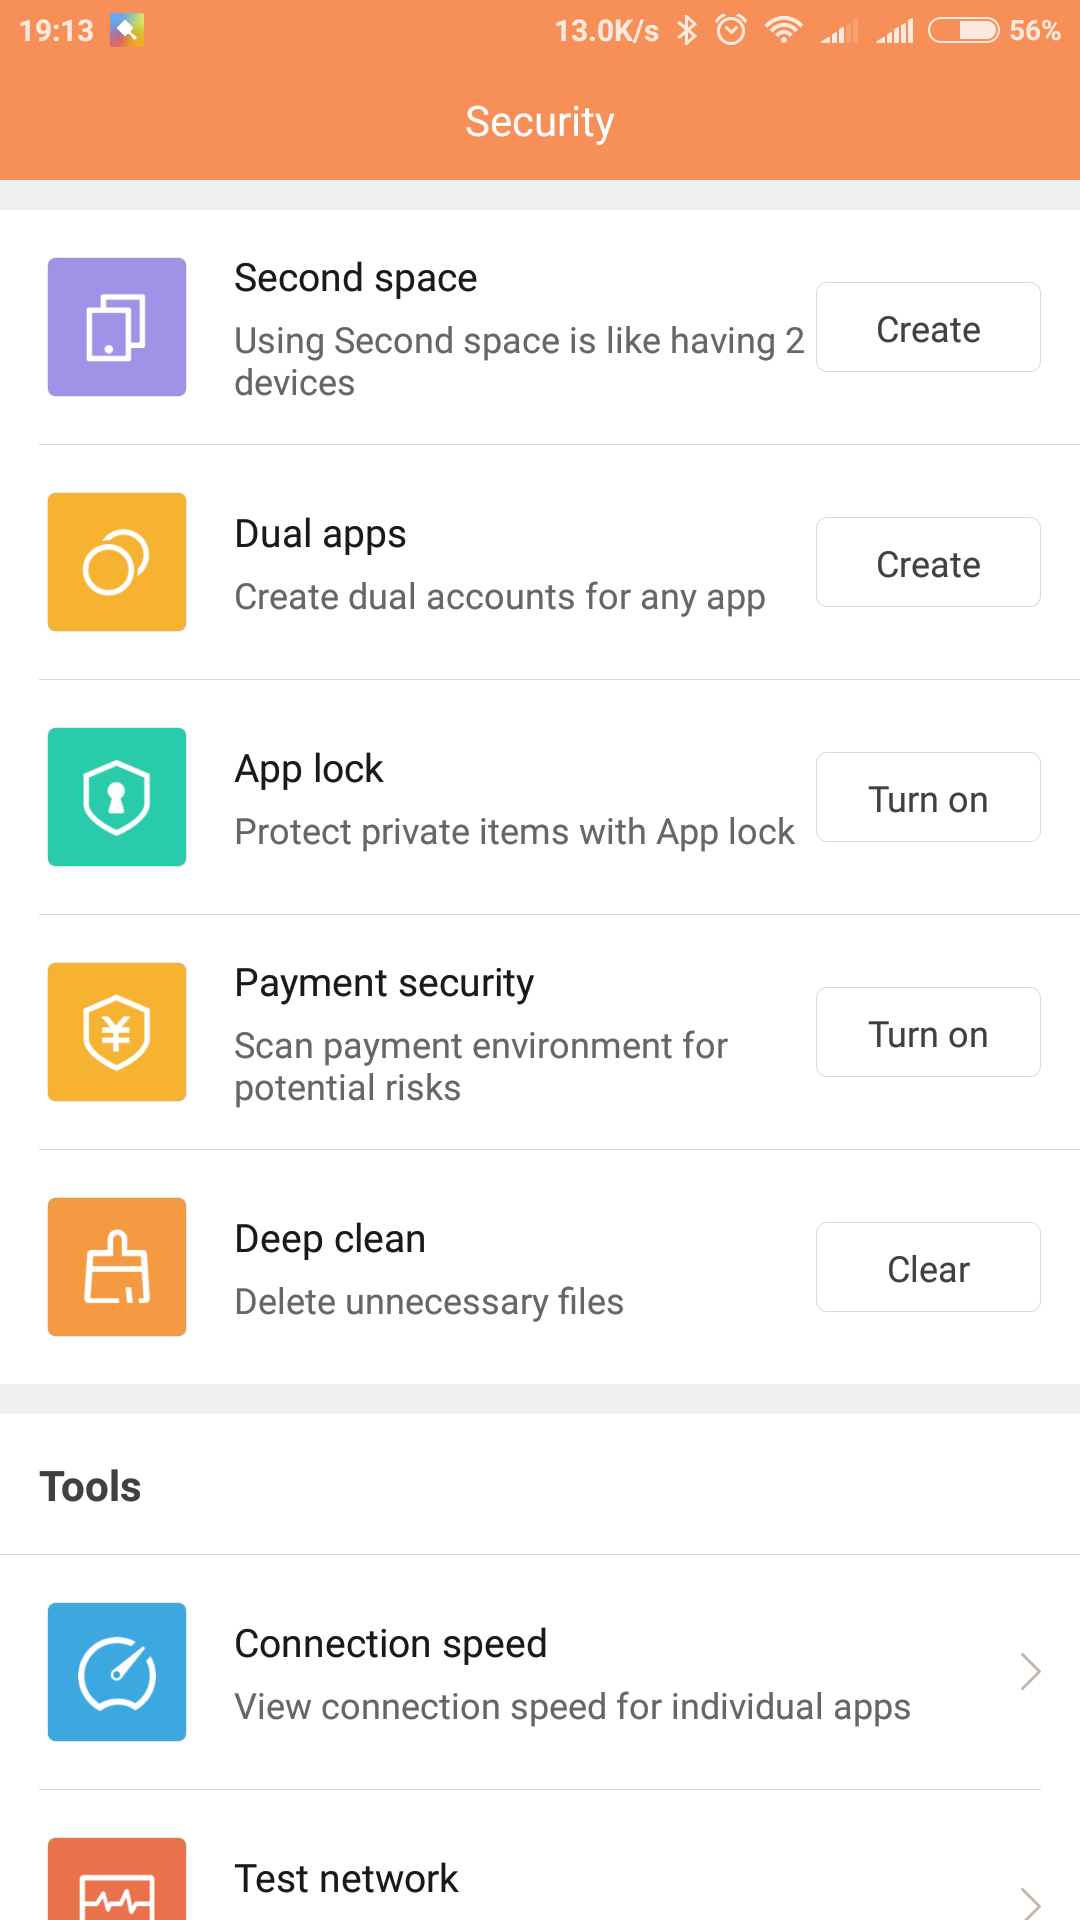Tap the Payment security yen shield icon
1080x1920 pixels.
pos(117,1032)
